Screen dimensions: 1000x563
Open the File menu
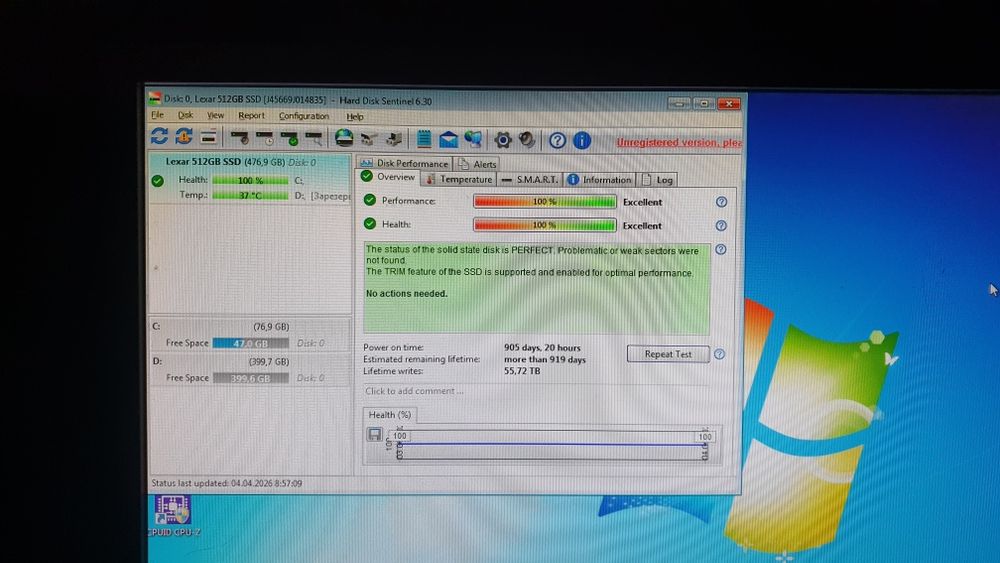click(x=157, y=115)
